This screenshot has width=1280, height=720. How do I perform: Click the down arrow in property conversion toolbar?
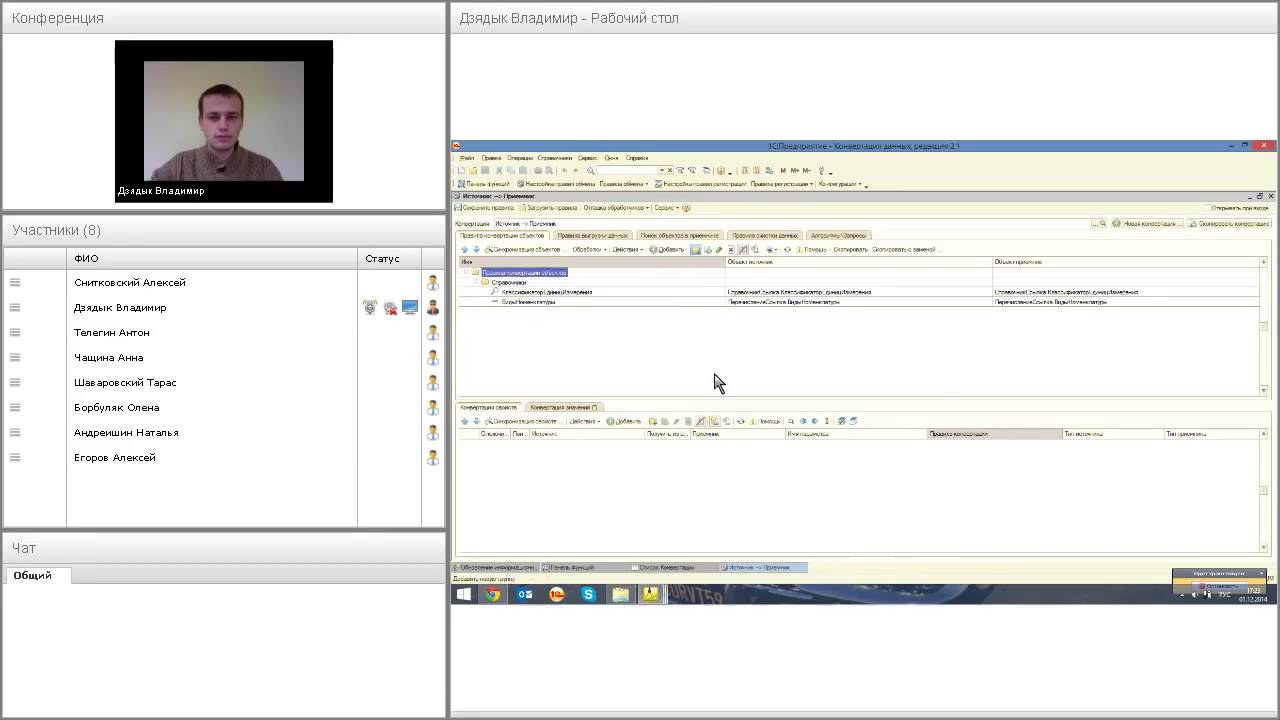(x=476, y=421)
